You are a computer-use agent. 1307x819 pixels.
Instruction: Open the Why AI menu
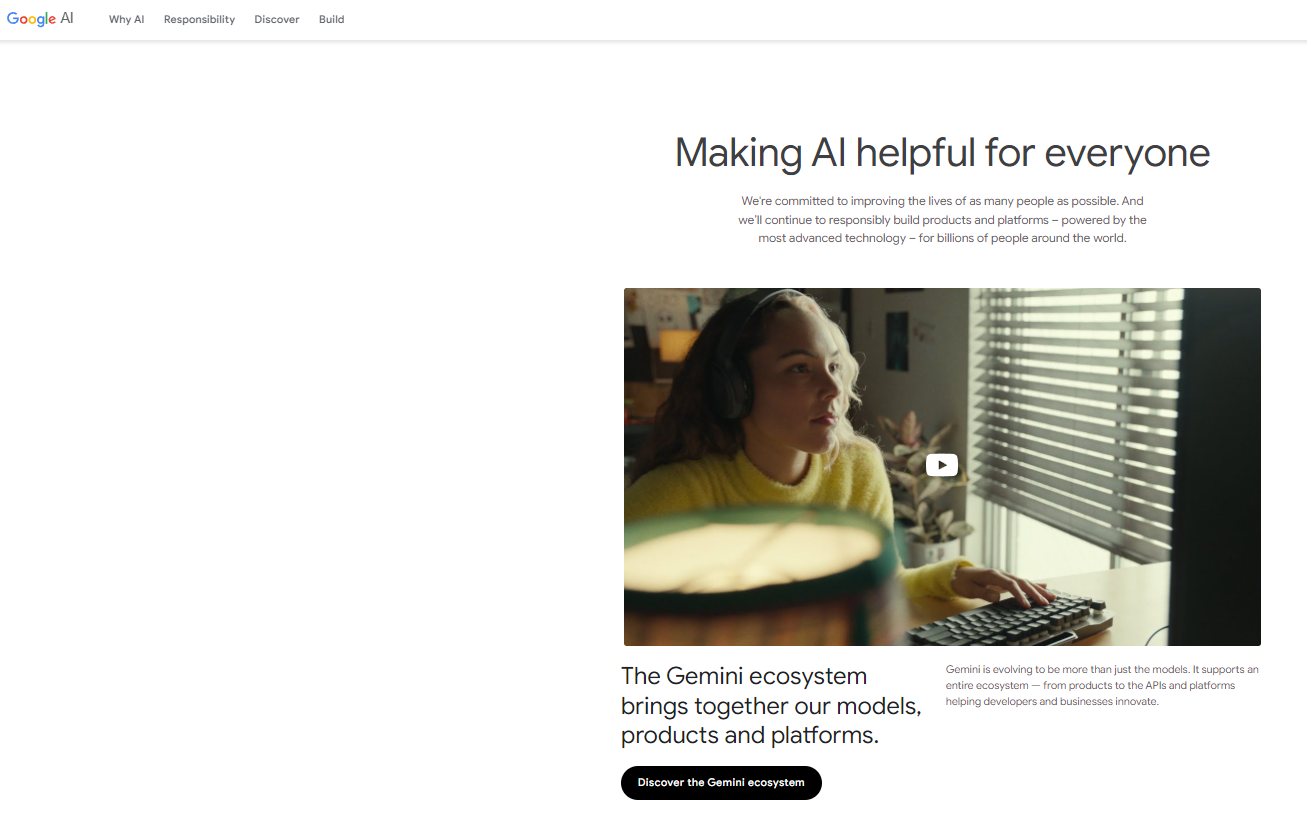[x=127, y=19]
